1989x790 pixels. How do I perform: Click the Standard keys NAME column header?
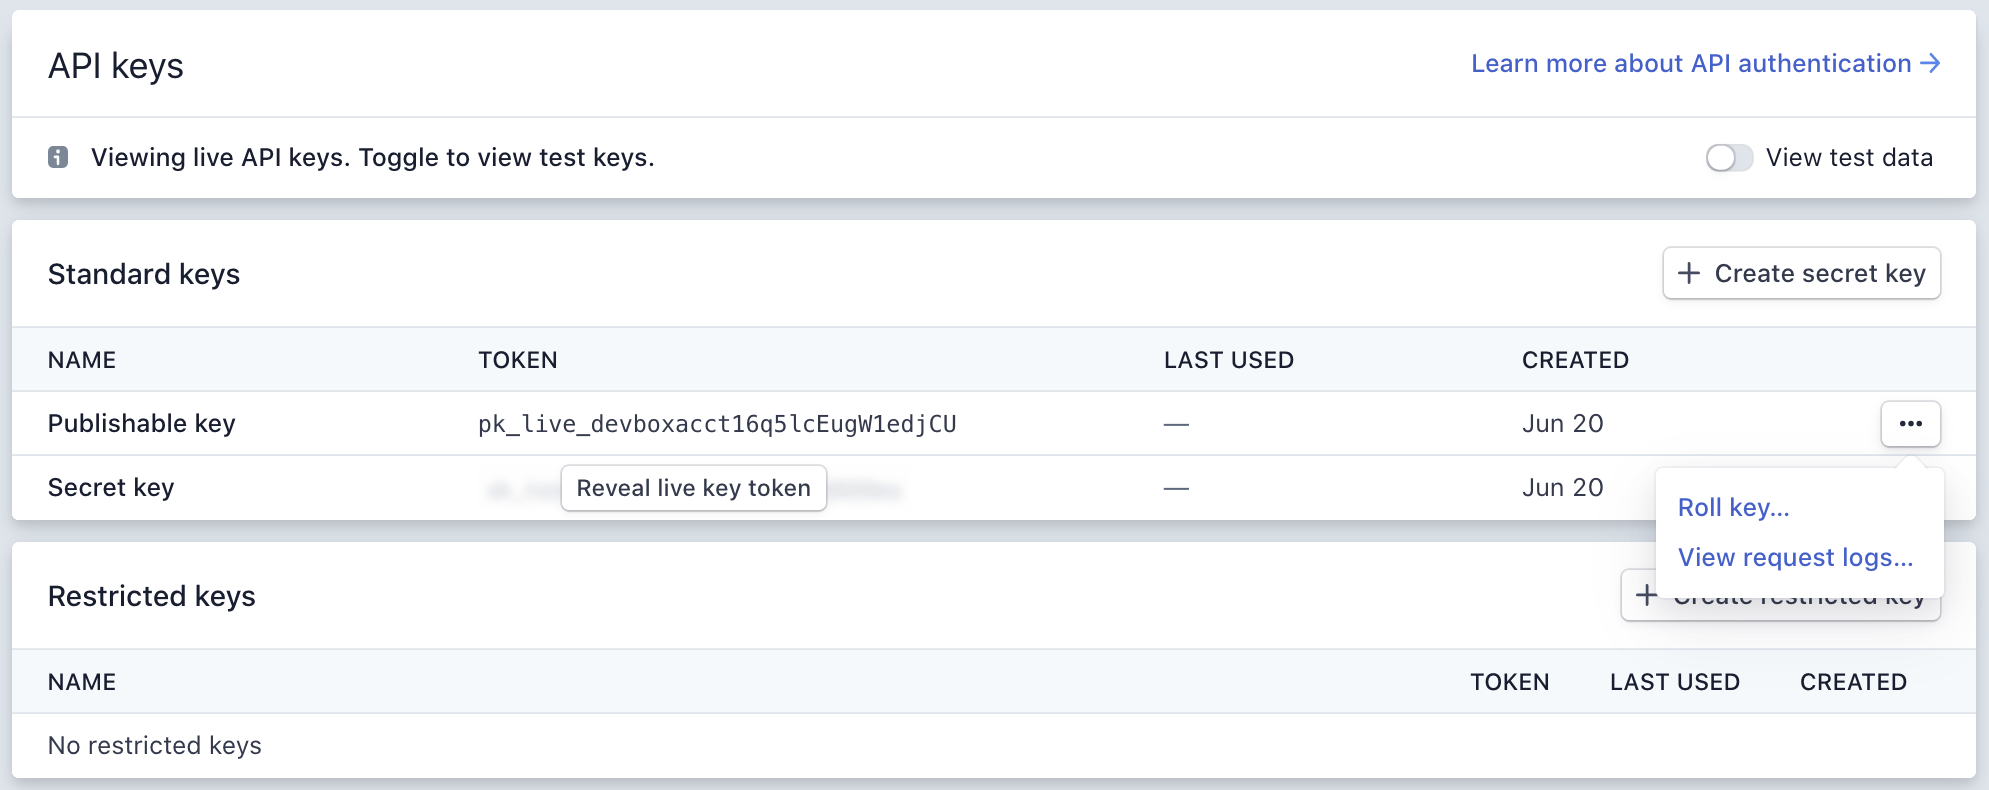click(x=82, y=360)
